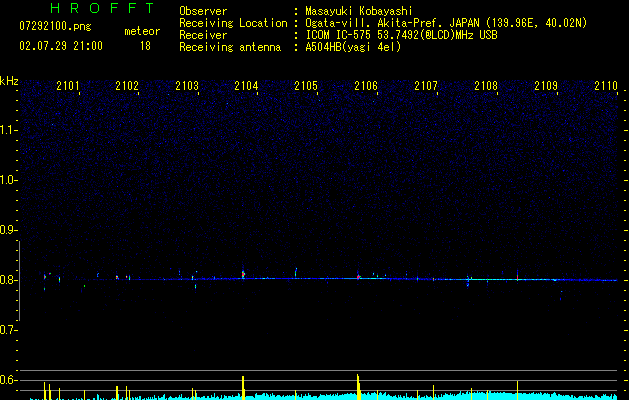Click the 0.6 kHz axis label

9,380
